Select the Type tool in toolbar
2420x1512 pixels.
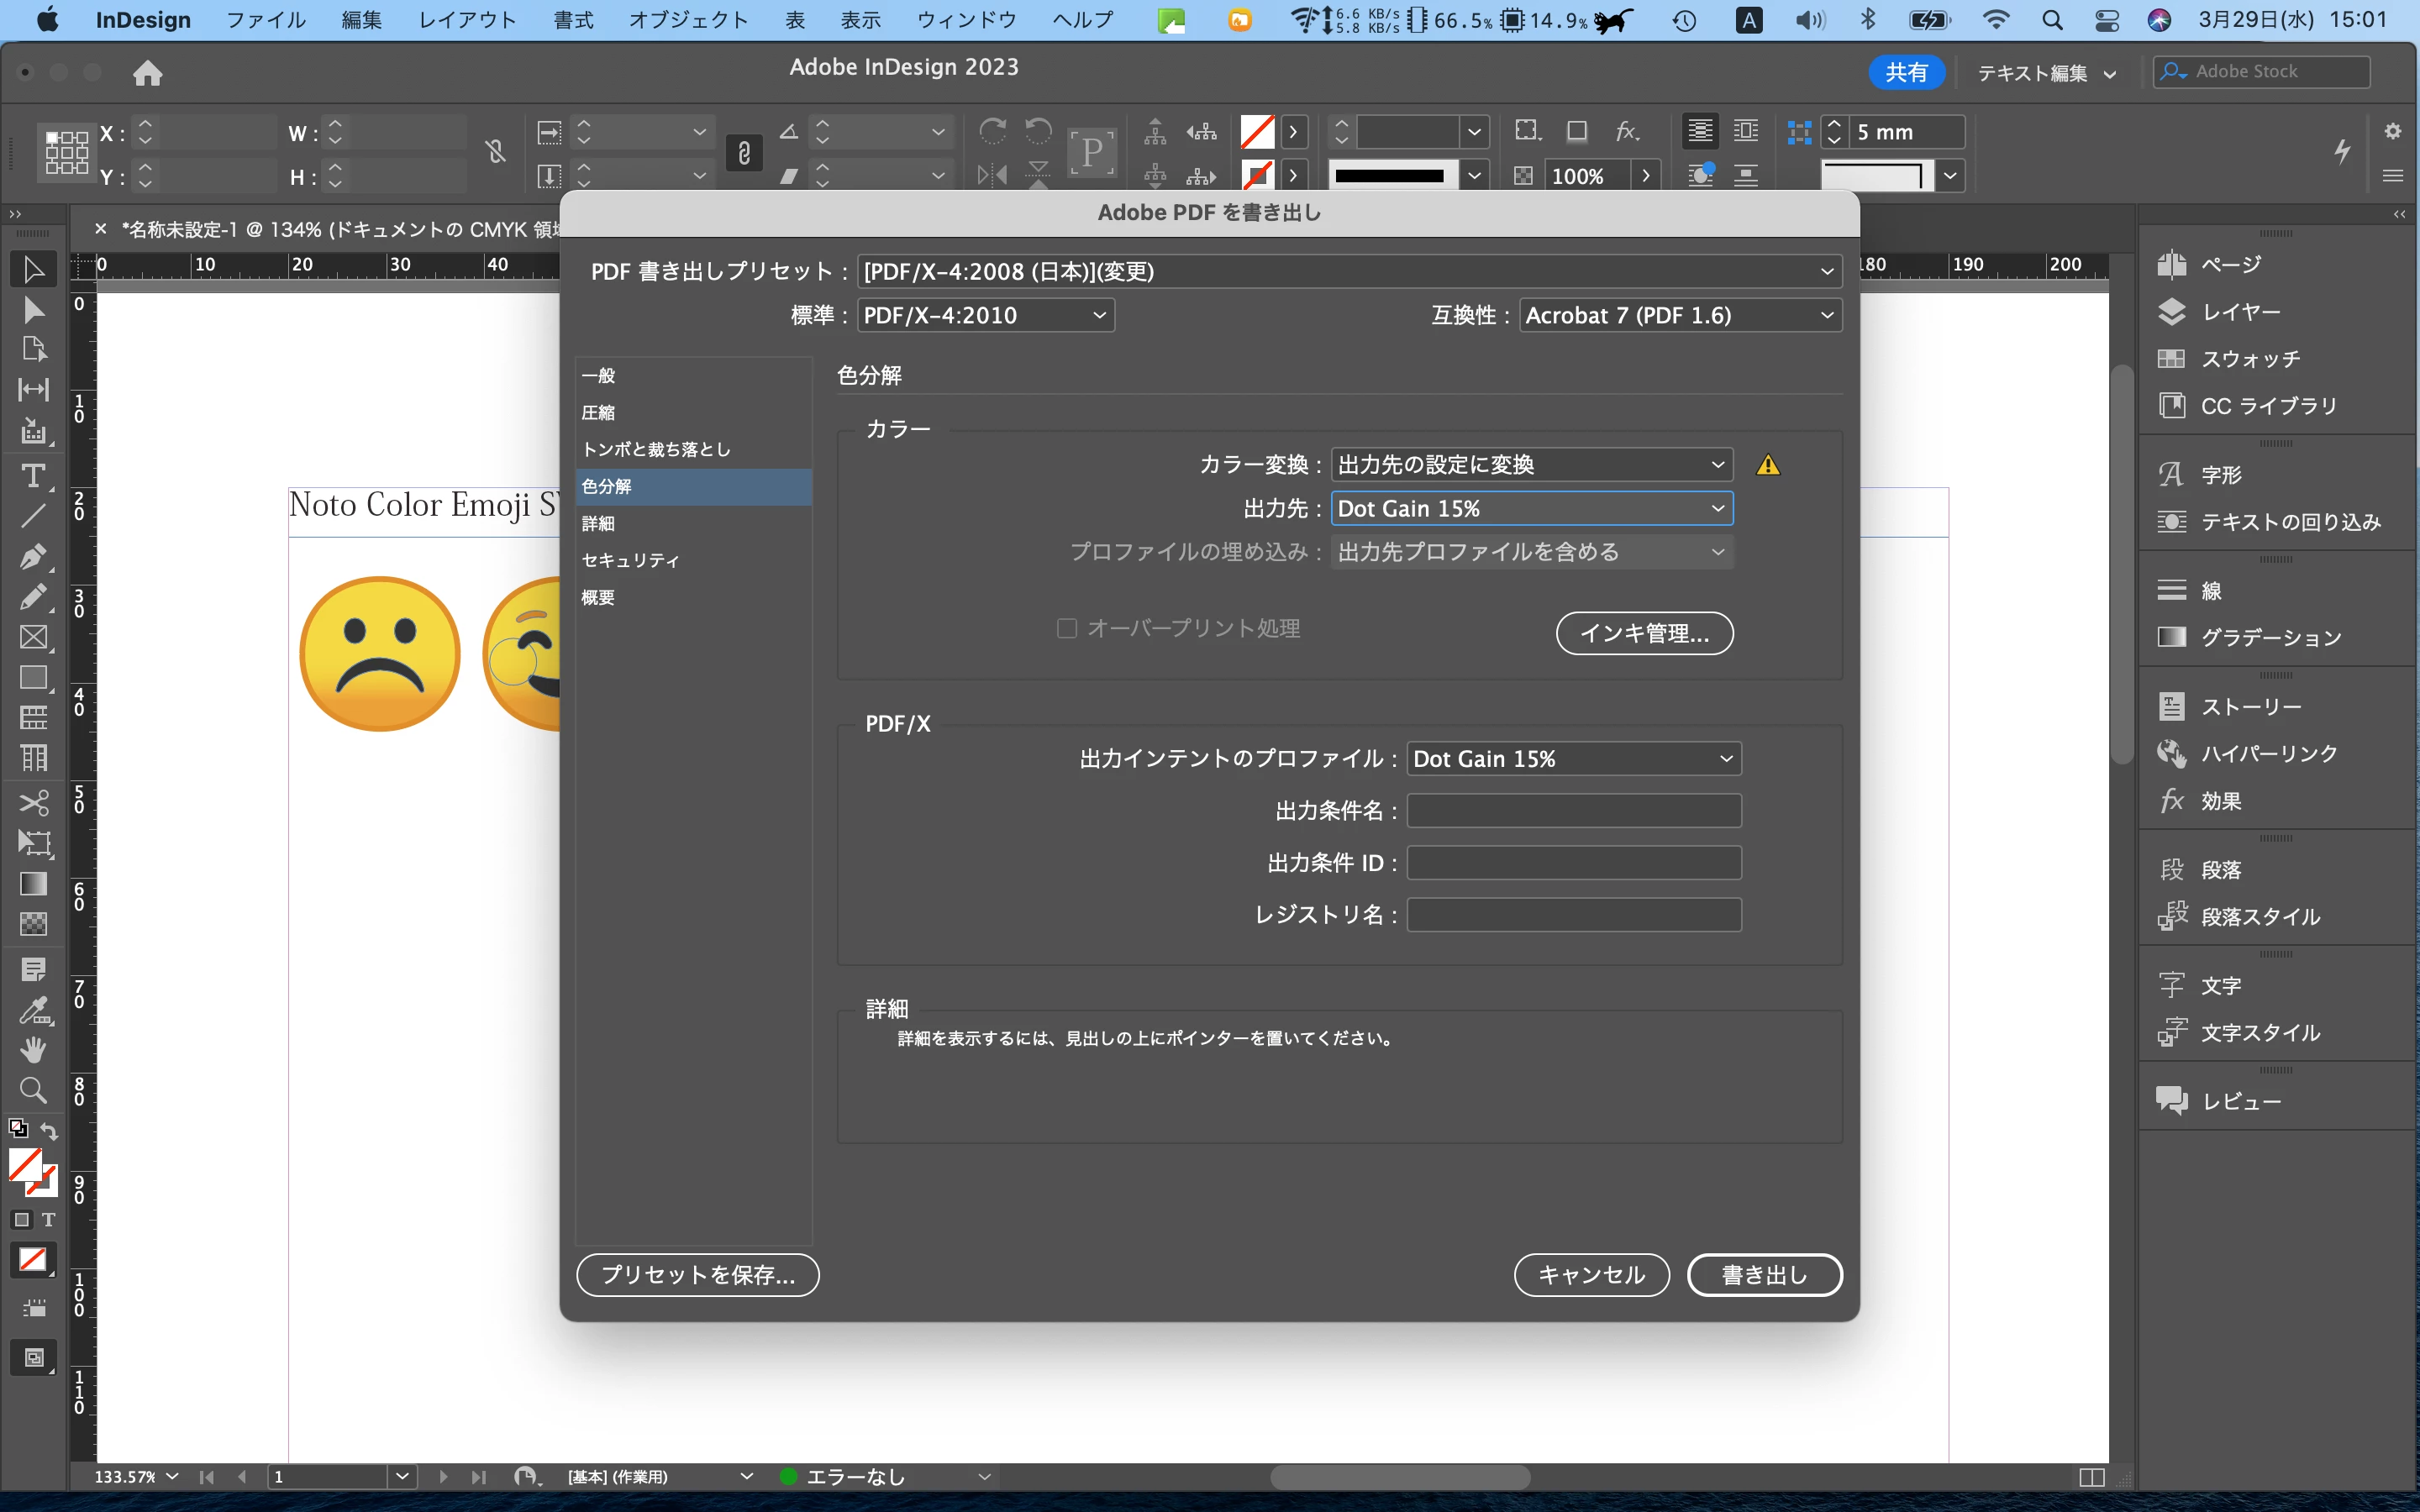(33, 476)
